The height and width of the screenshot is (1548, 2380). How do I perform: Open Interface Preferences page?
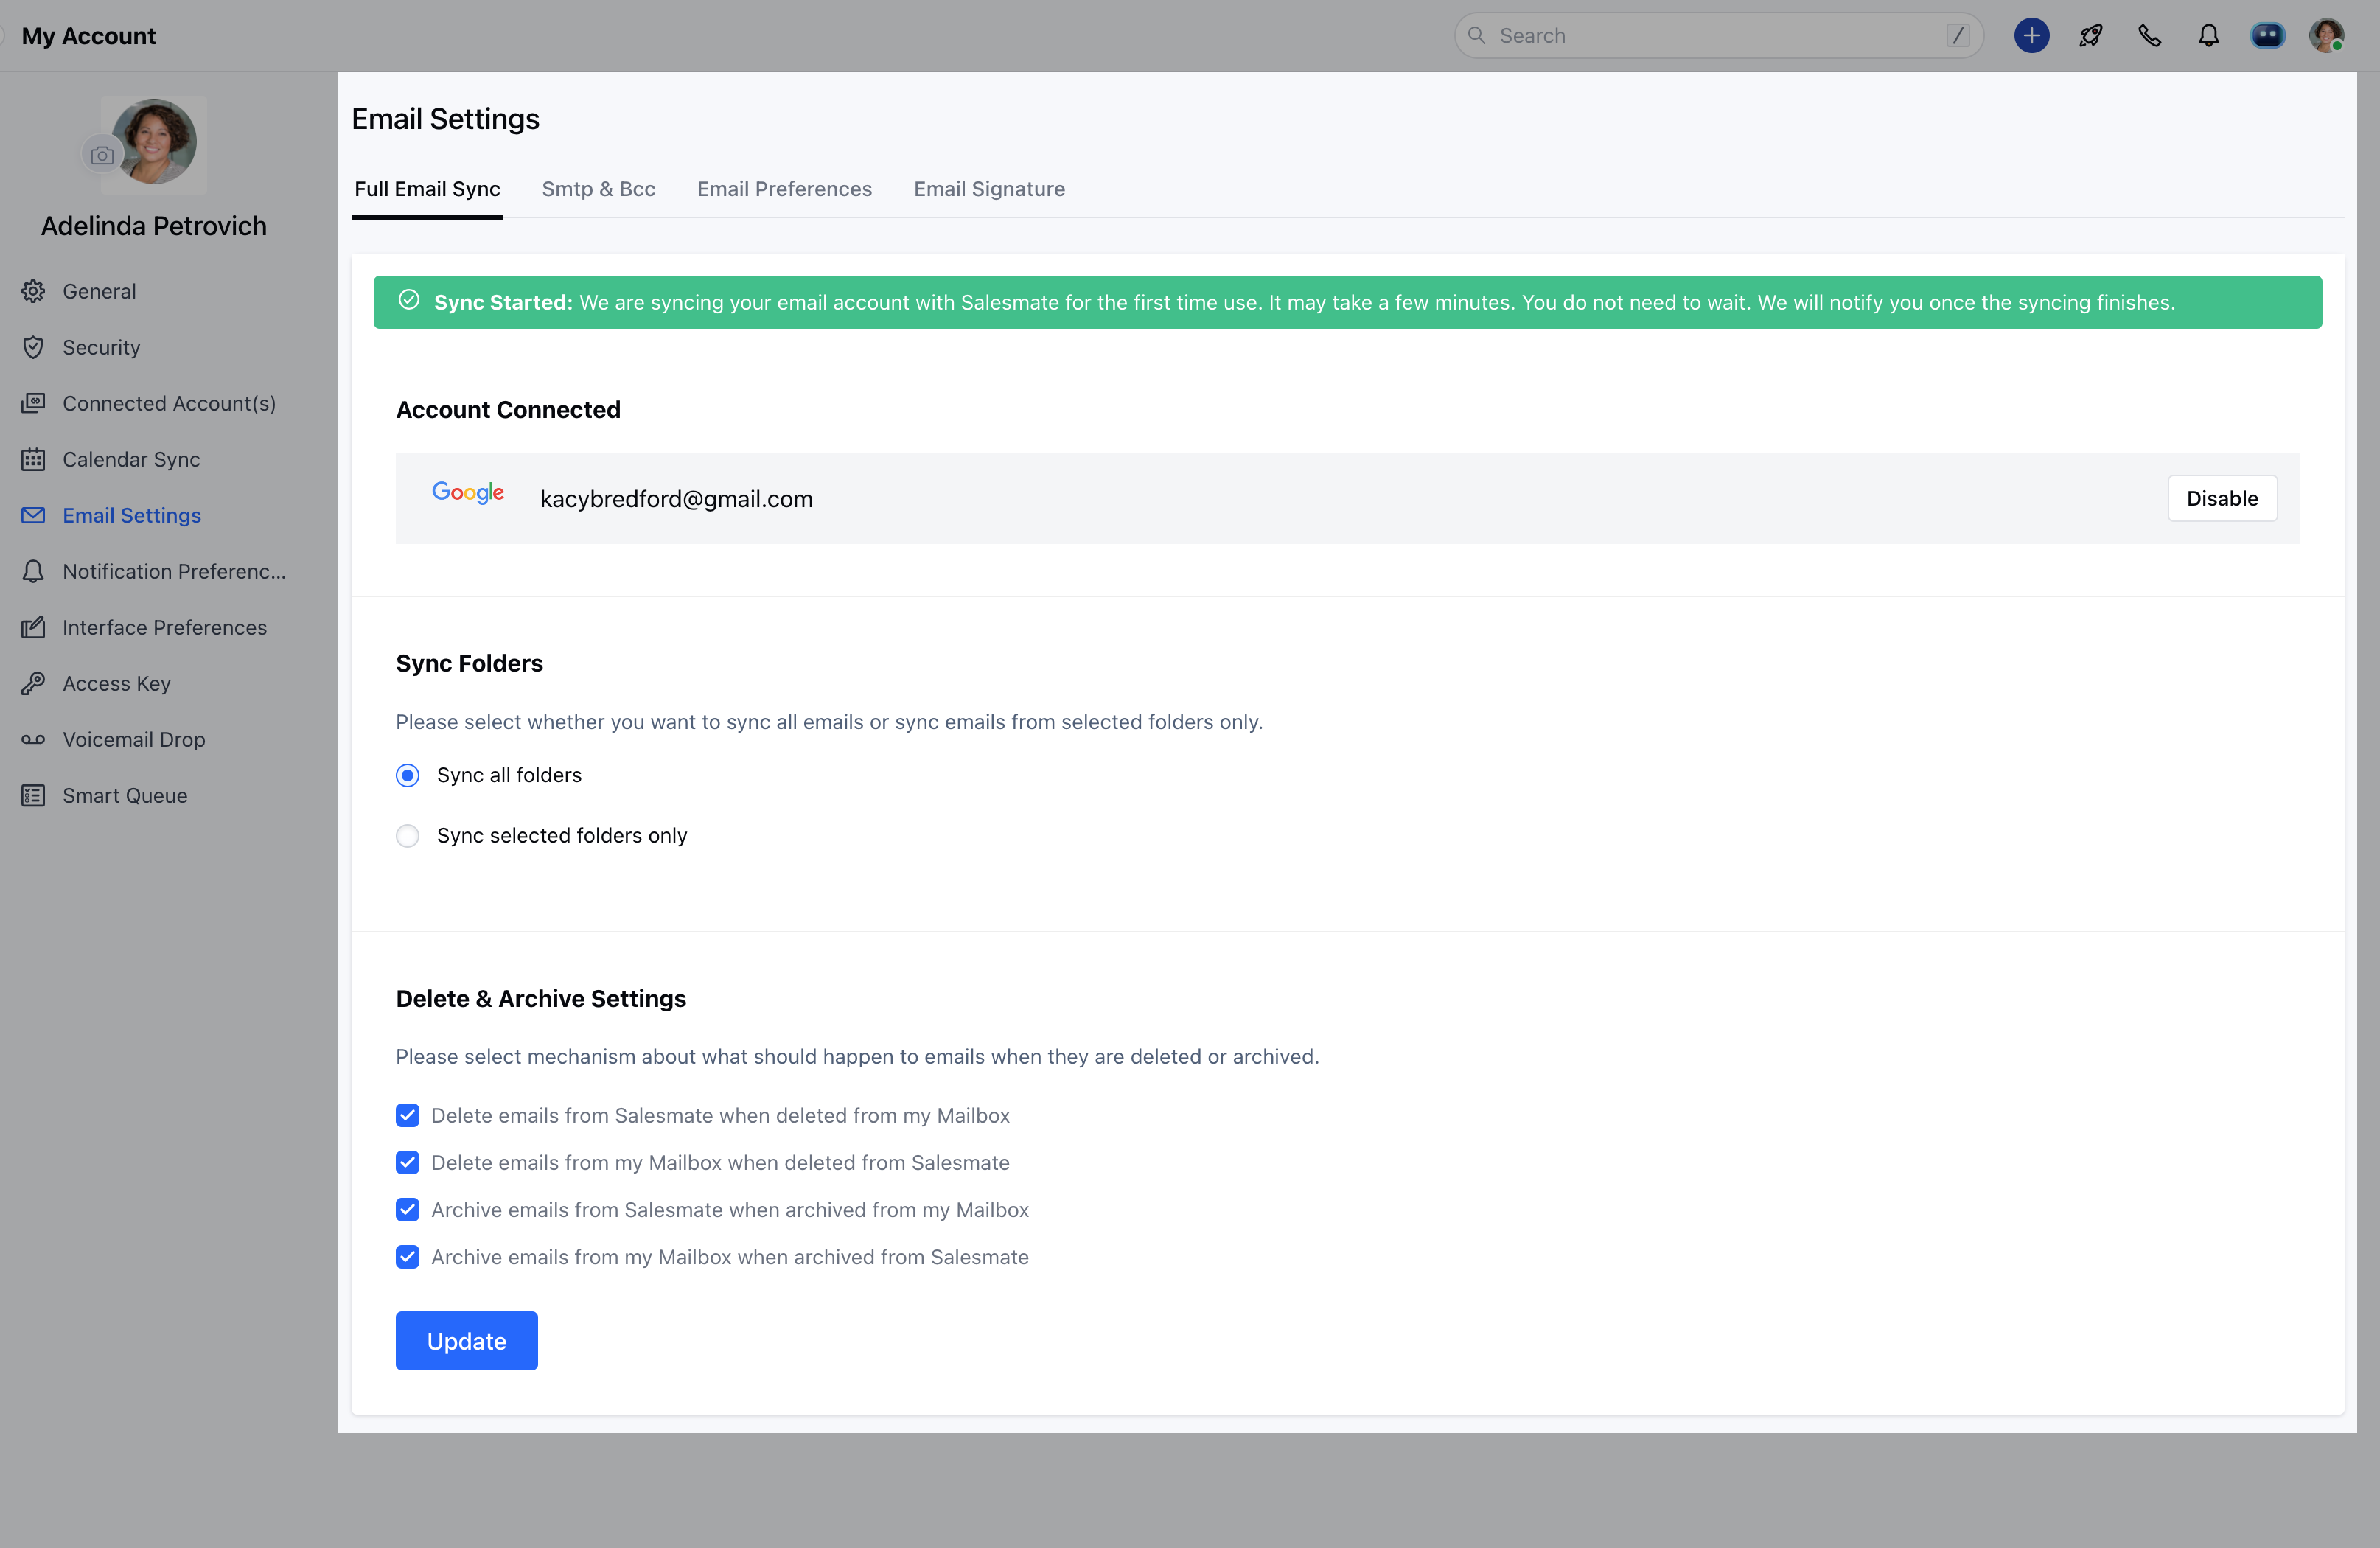pos(164,627)
